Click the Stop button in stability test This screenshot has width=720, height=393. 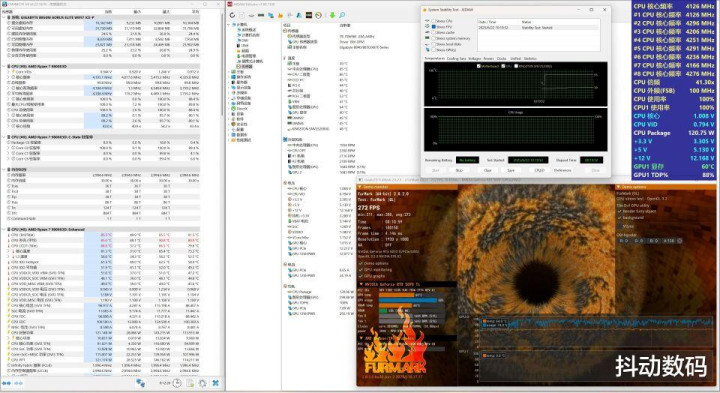459,170
